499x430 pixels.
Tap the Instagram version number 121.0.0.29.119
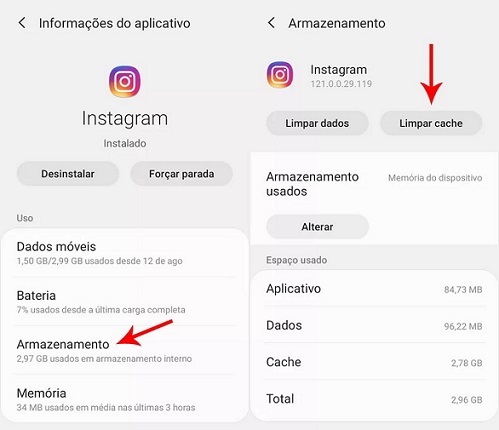(341, 84)
